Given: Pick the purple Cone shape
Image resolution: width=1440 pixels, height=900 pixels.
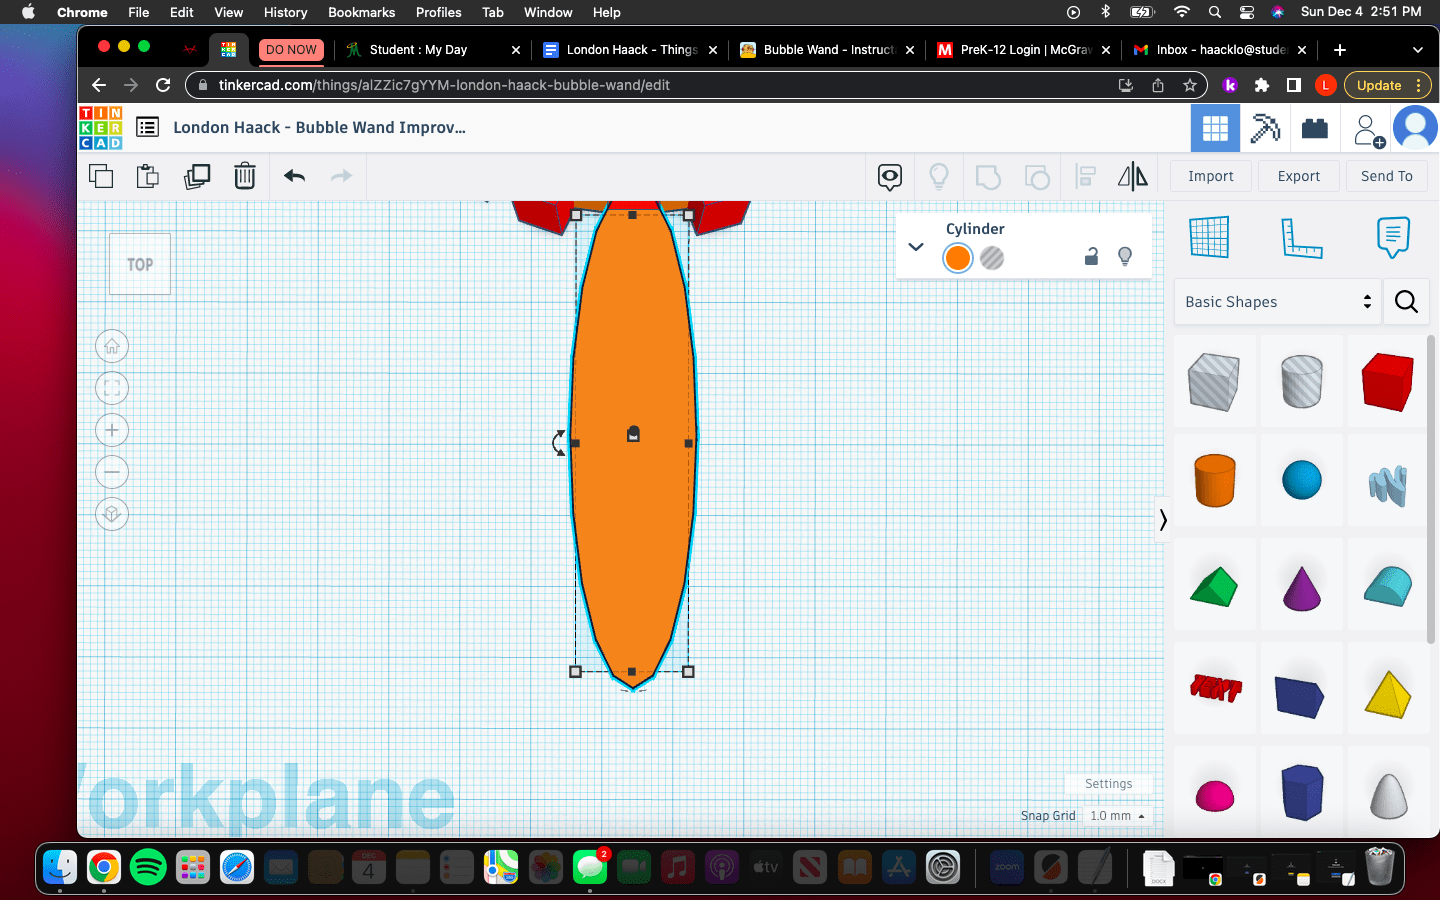Looking at the screenshot, I should [x=1302, y=587].
